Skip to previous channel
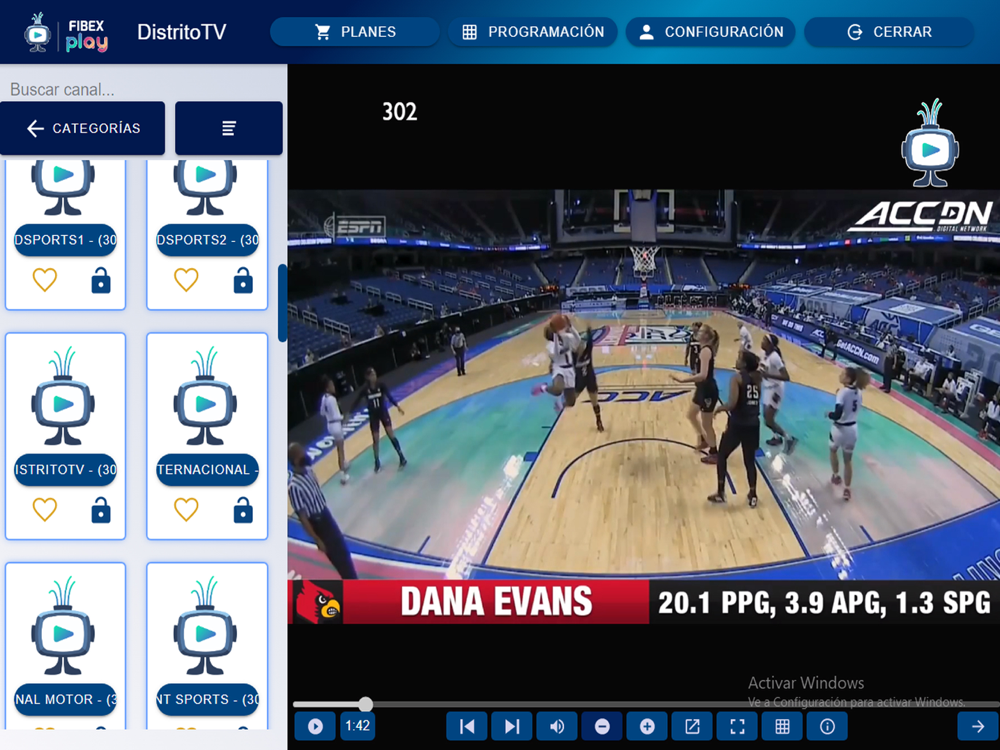Screen dimensions: 1000x750 click(467, 726)
